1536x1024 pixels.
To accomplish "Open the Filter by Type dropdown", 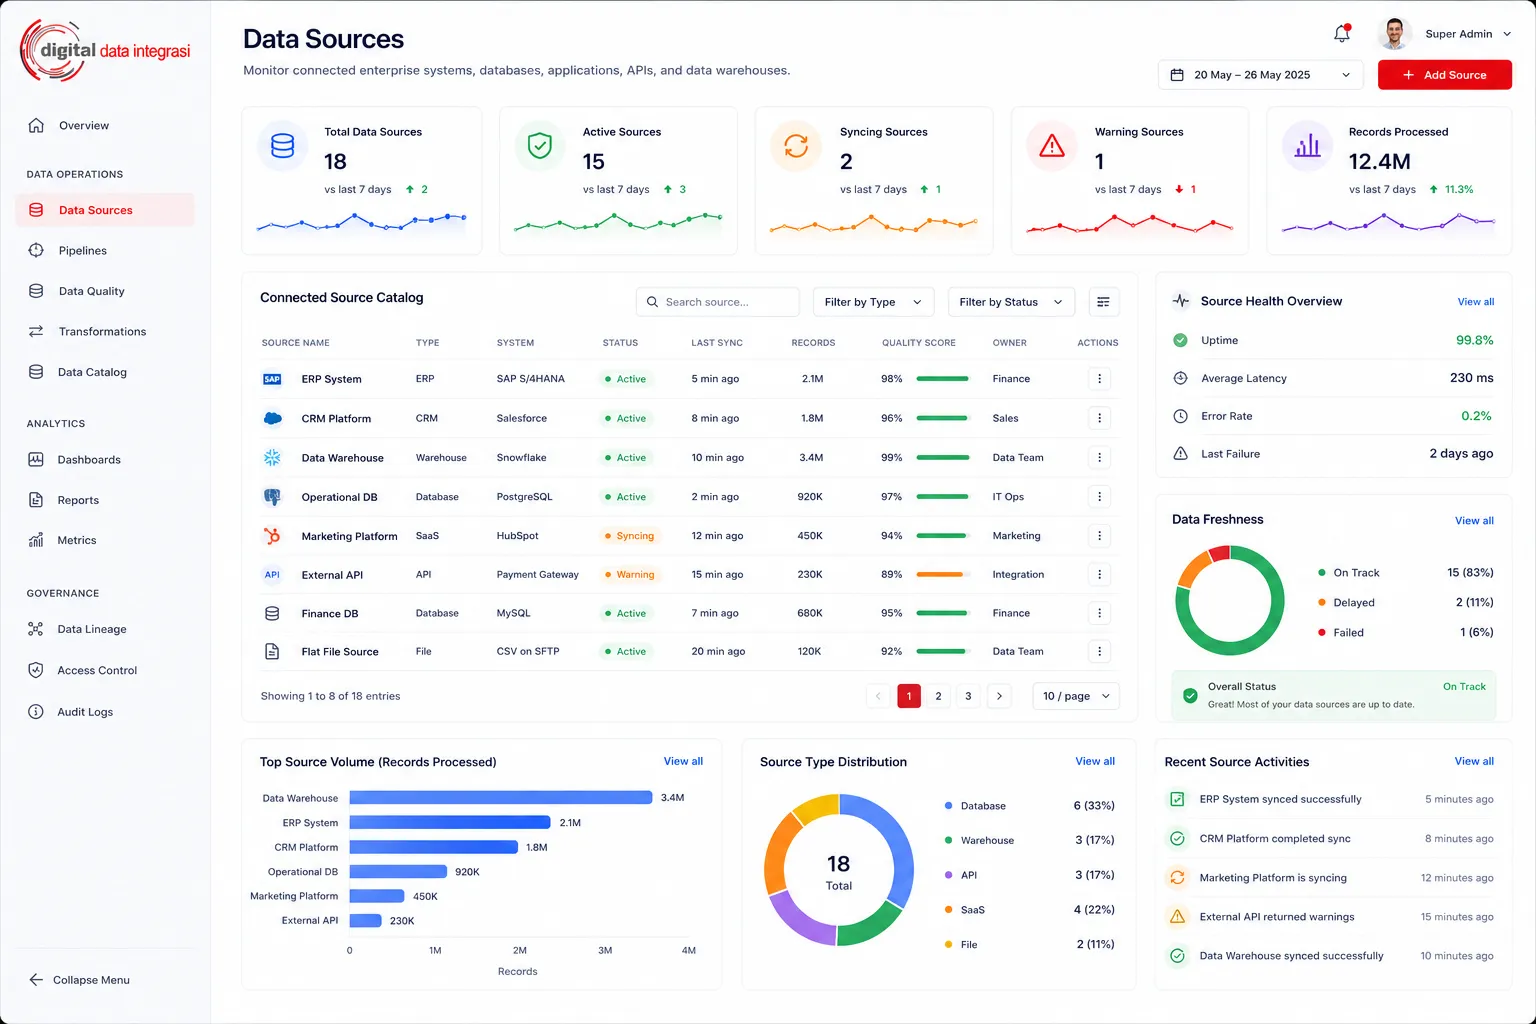I will (x=873, y=302).
